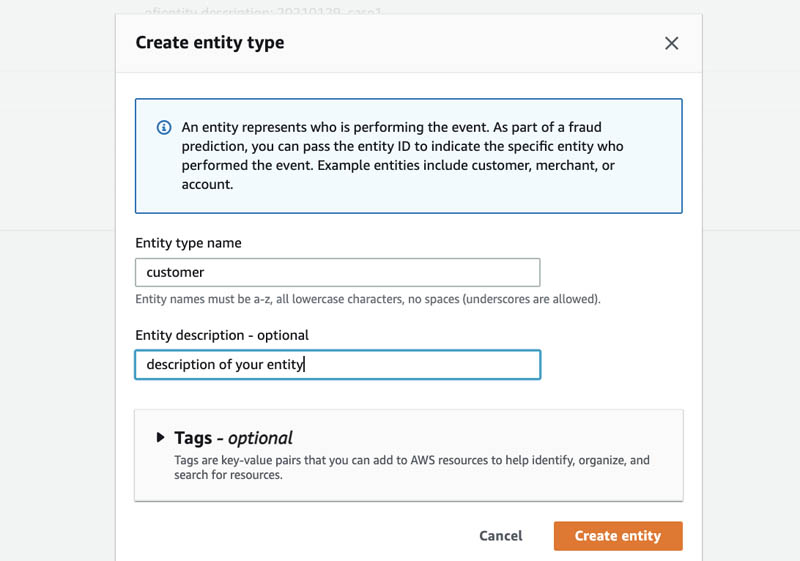
Task: Expand the Tags section triangle
Action: coord(160,438)
